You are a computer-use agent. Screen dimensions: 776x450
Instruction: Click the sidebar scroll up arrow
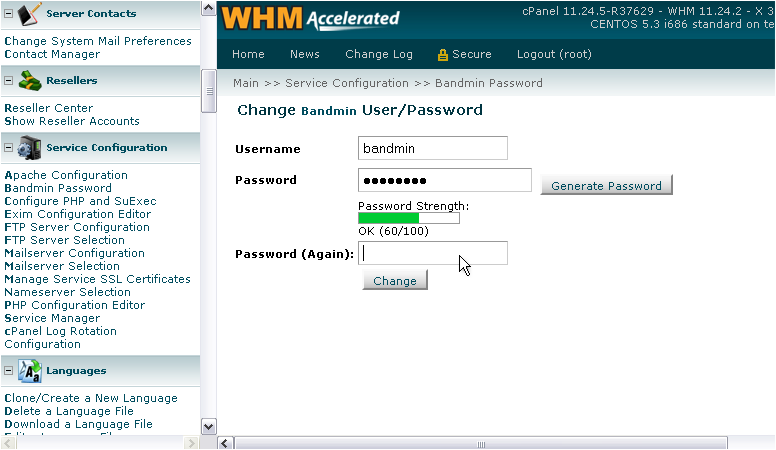pyautogui.click(x=209, y=8)
